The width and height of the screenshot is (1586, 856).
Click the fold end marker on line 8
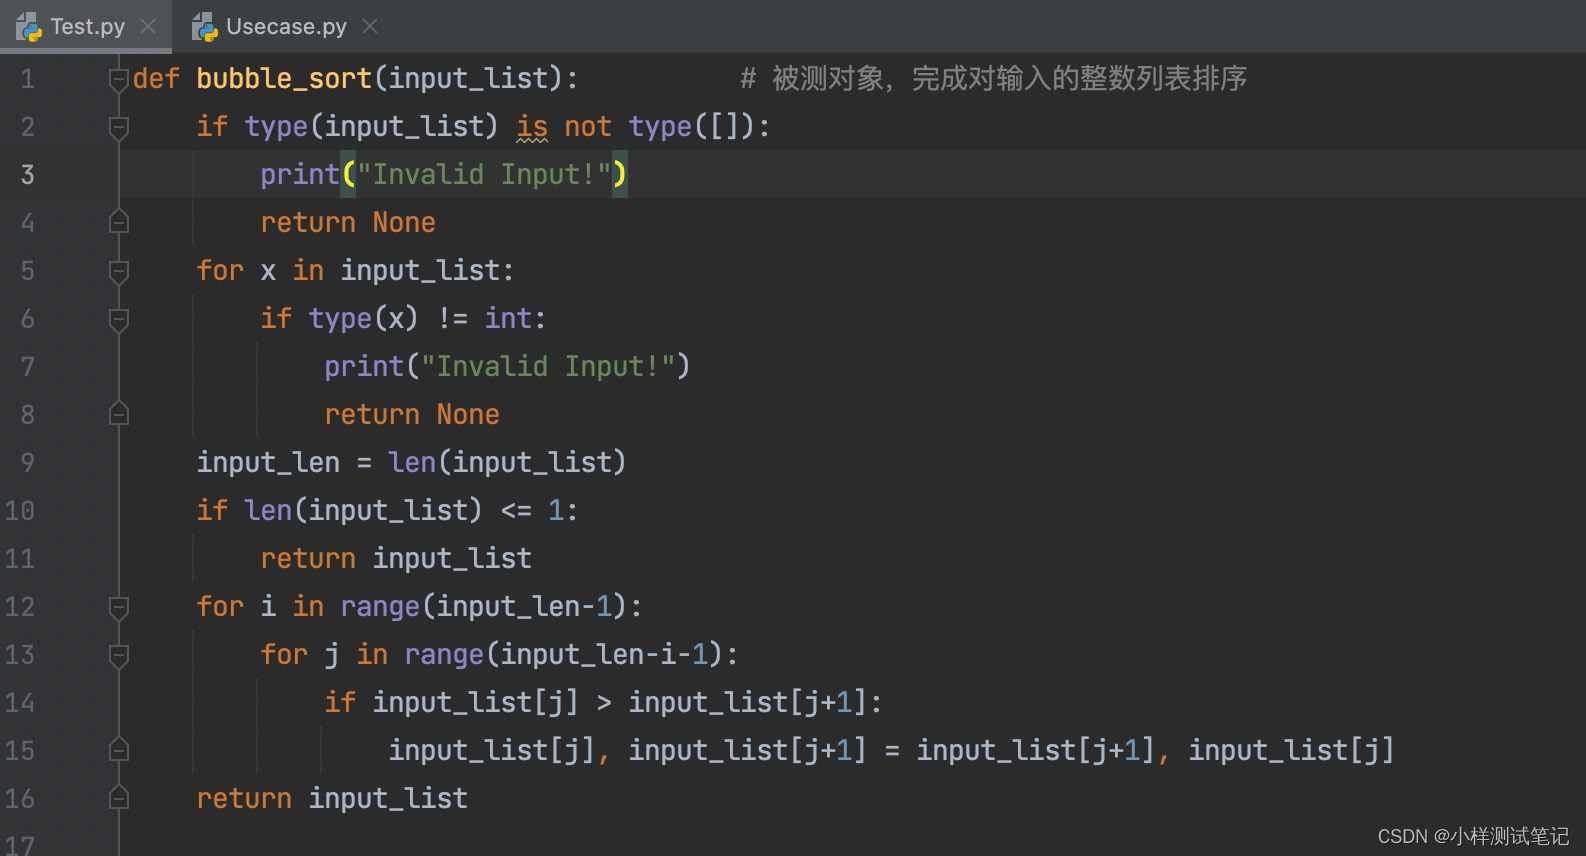118,414
